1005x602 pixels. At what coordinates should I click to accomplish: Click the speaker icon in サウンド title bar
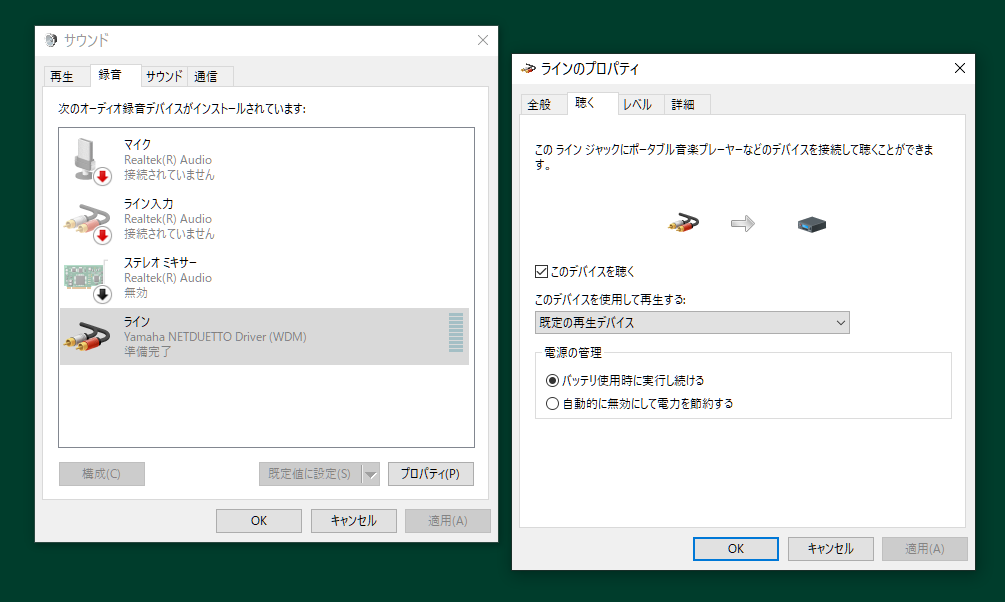tap(51, 40)
